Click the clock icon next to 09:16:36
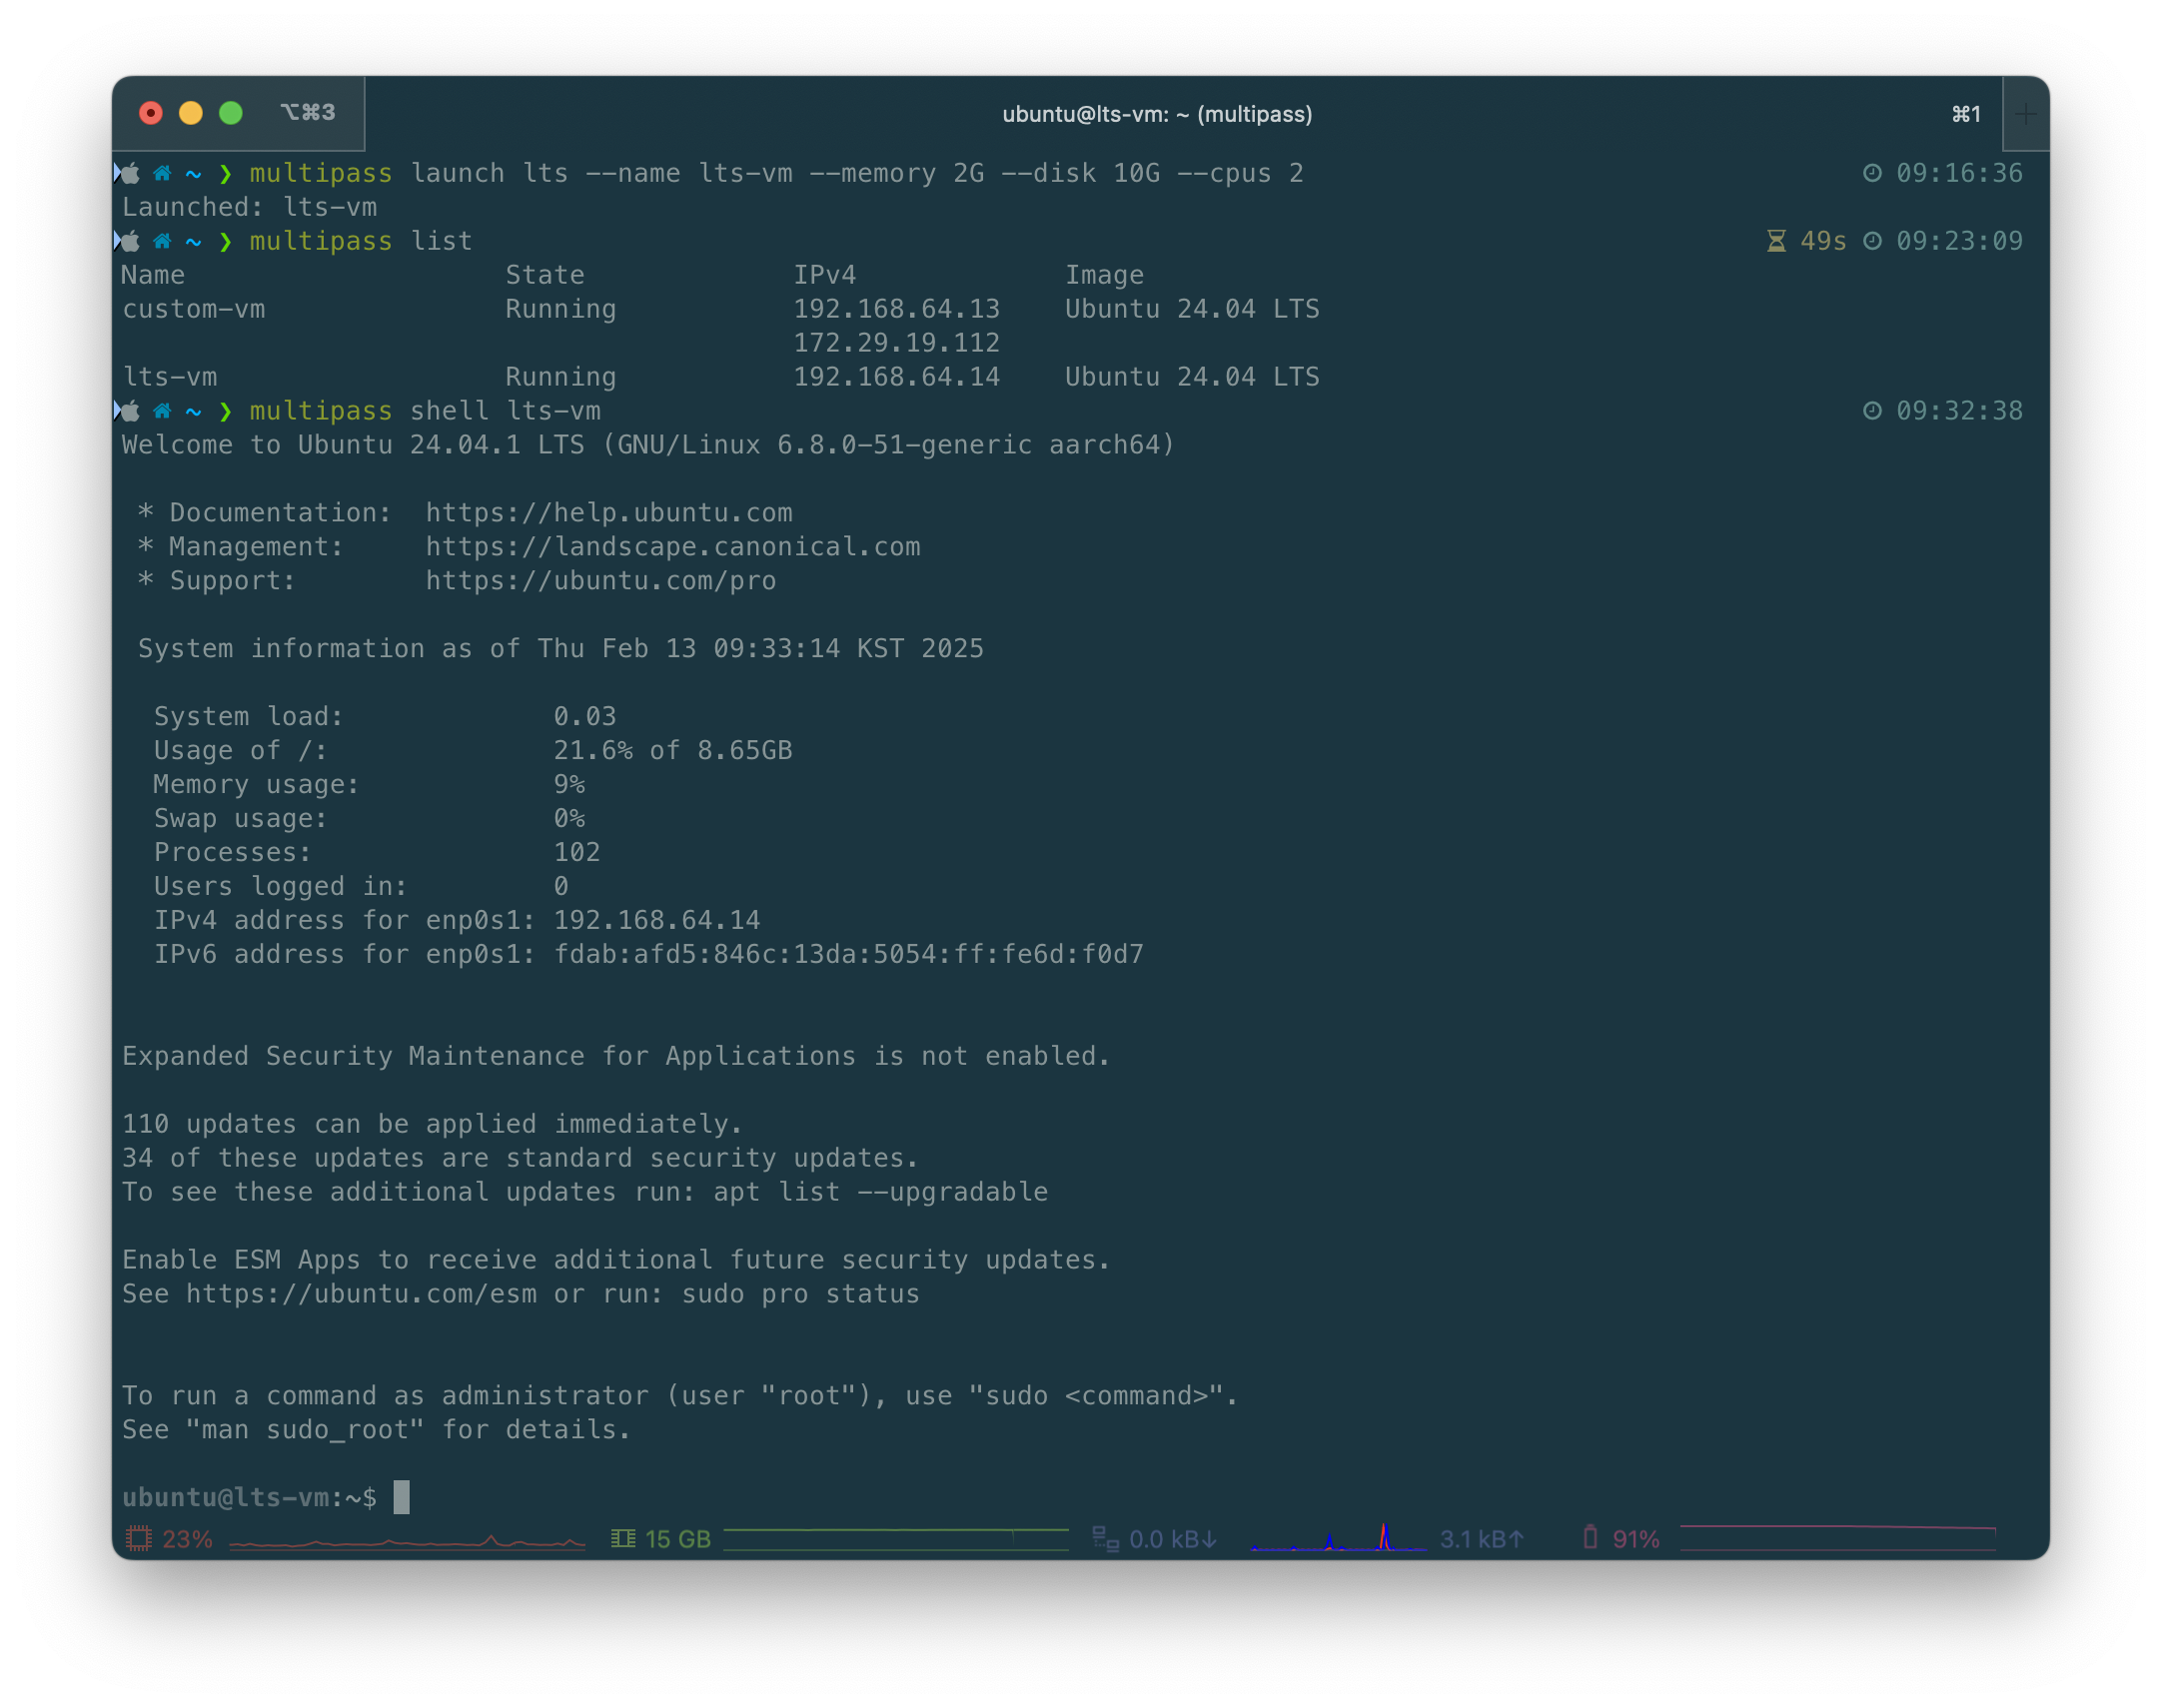2162x1708 pixels. tap(1872, 173)
